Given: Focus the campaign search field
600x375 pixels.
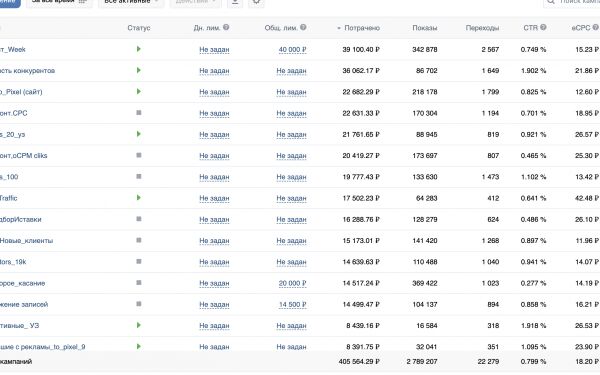Looking at the screenshot, I should [572, 2].
